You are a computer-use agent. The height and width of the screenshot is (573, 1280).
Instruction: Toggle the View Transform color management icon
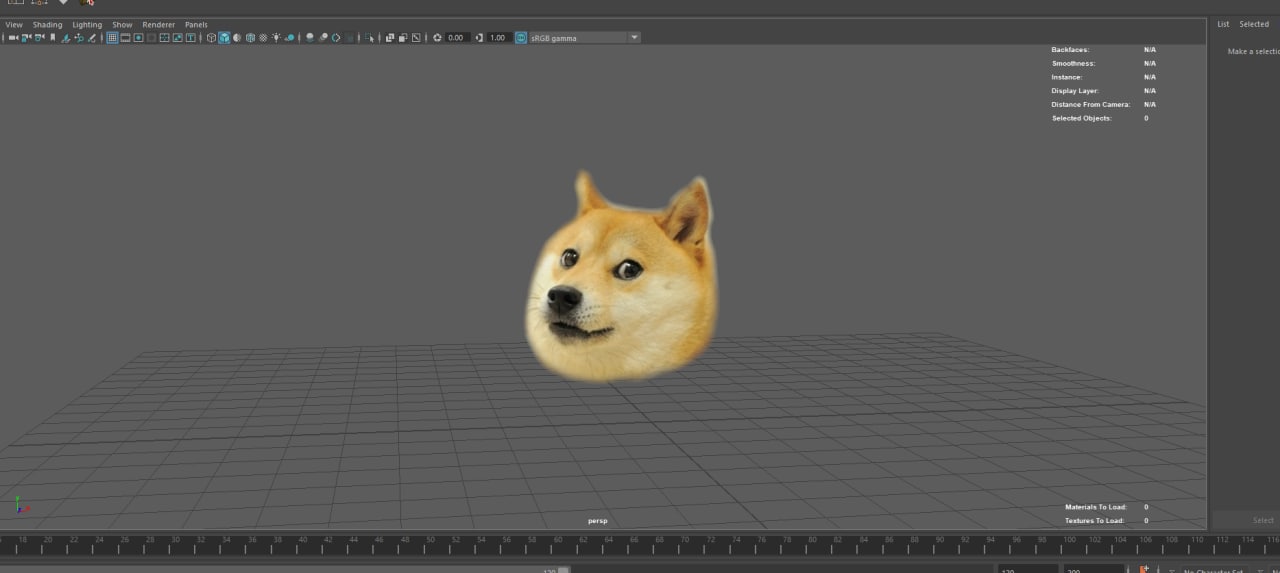[521, 37]
